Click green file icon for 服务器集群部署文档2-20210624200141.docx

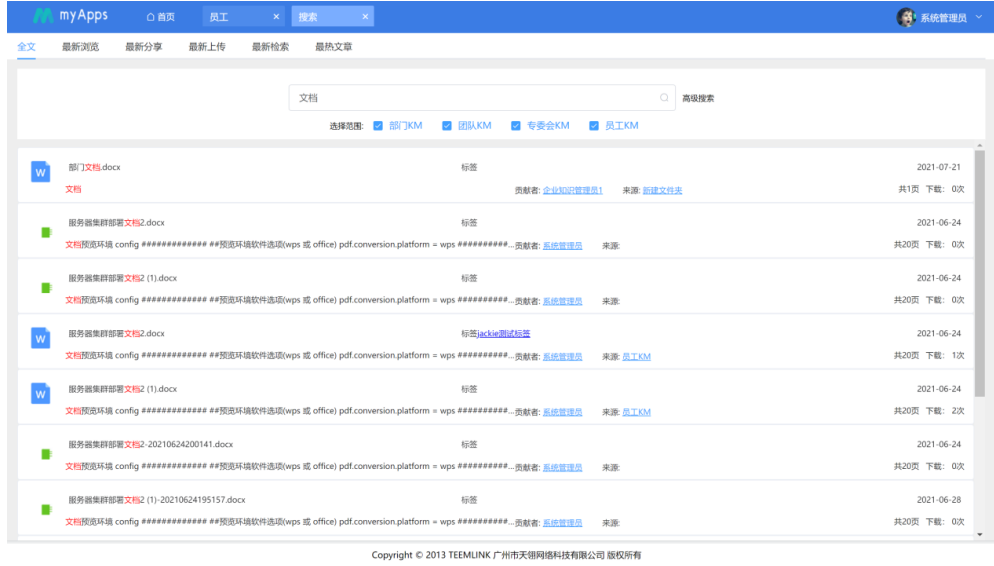pyautogui.click(x=45, y=454)
